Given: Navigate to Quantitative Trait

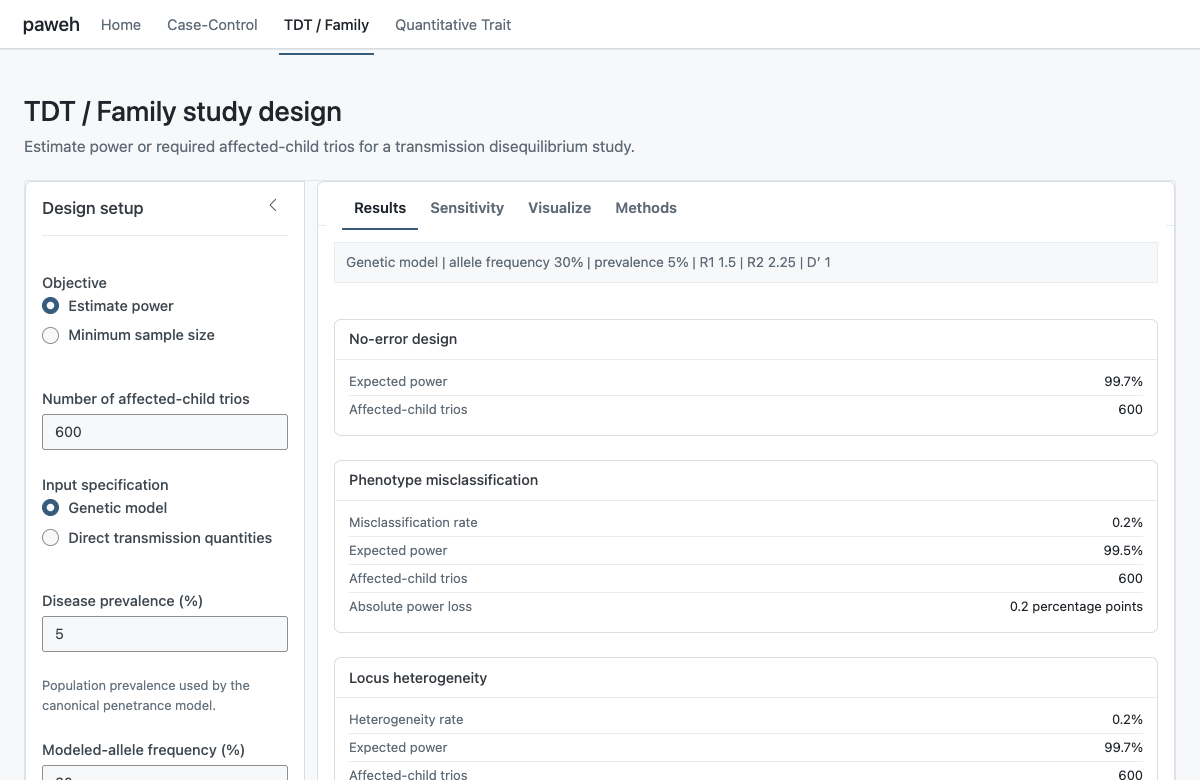Looking at the screenshot, I should (453, 25).
